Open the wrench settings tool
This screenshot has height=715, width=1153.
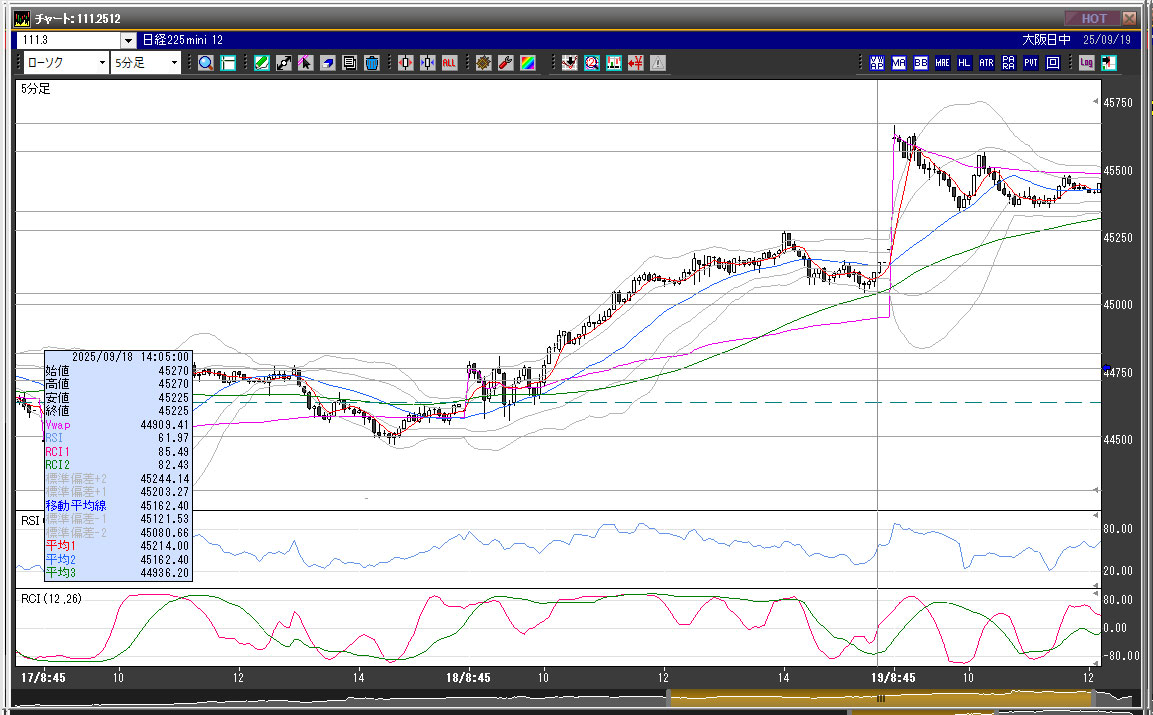[x=505, y=62]
